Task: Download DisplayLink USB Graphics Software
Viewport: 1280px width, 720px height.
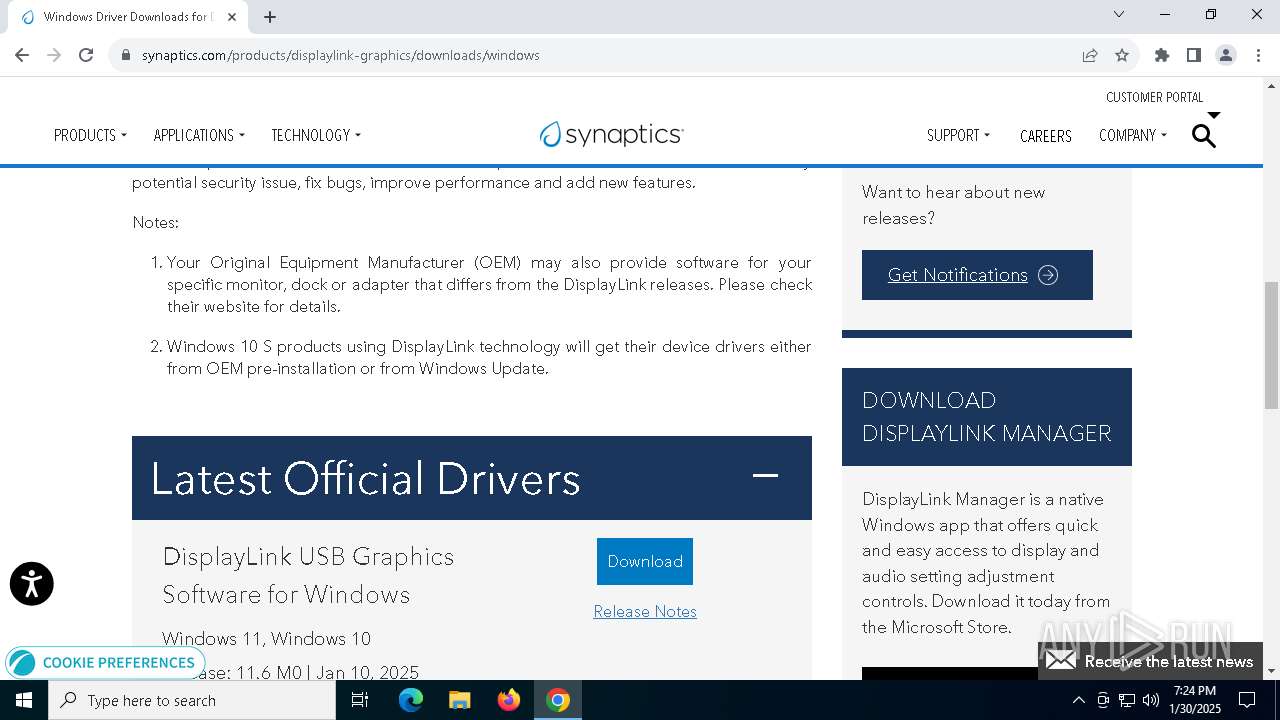Action: 645,561
